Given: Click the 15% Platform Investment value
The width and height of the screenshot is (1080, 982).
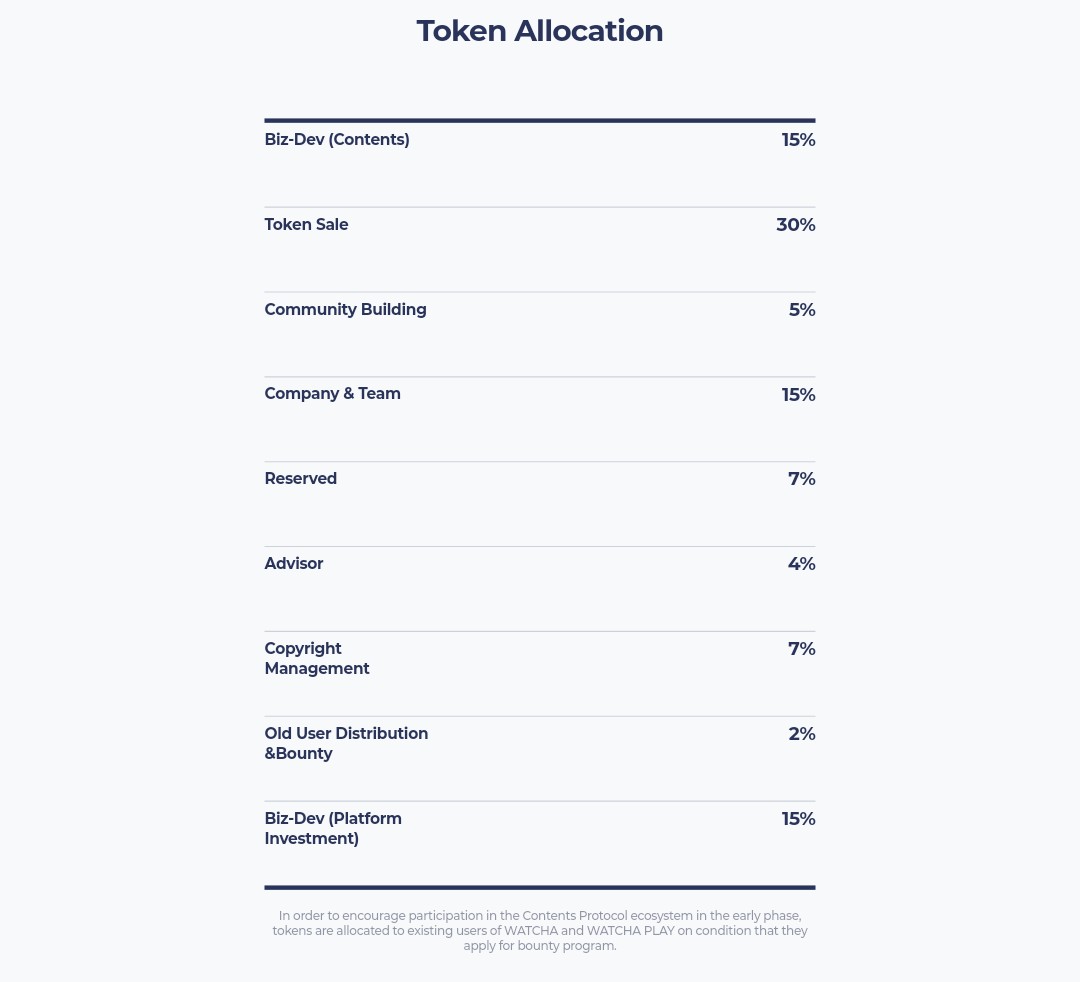Looking at the screenshot, I should (798, 819).
